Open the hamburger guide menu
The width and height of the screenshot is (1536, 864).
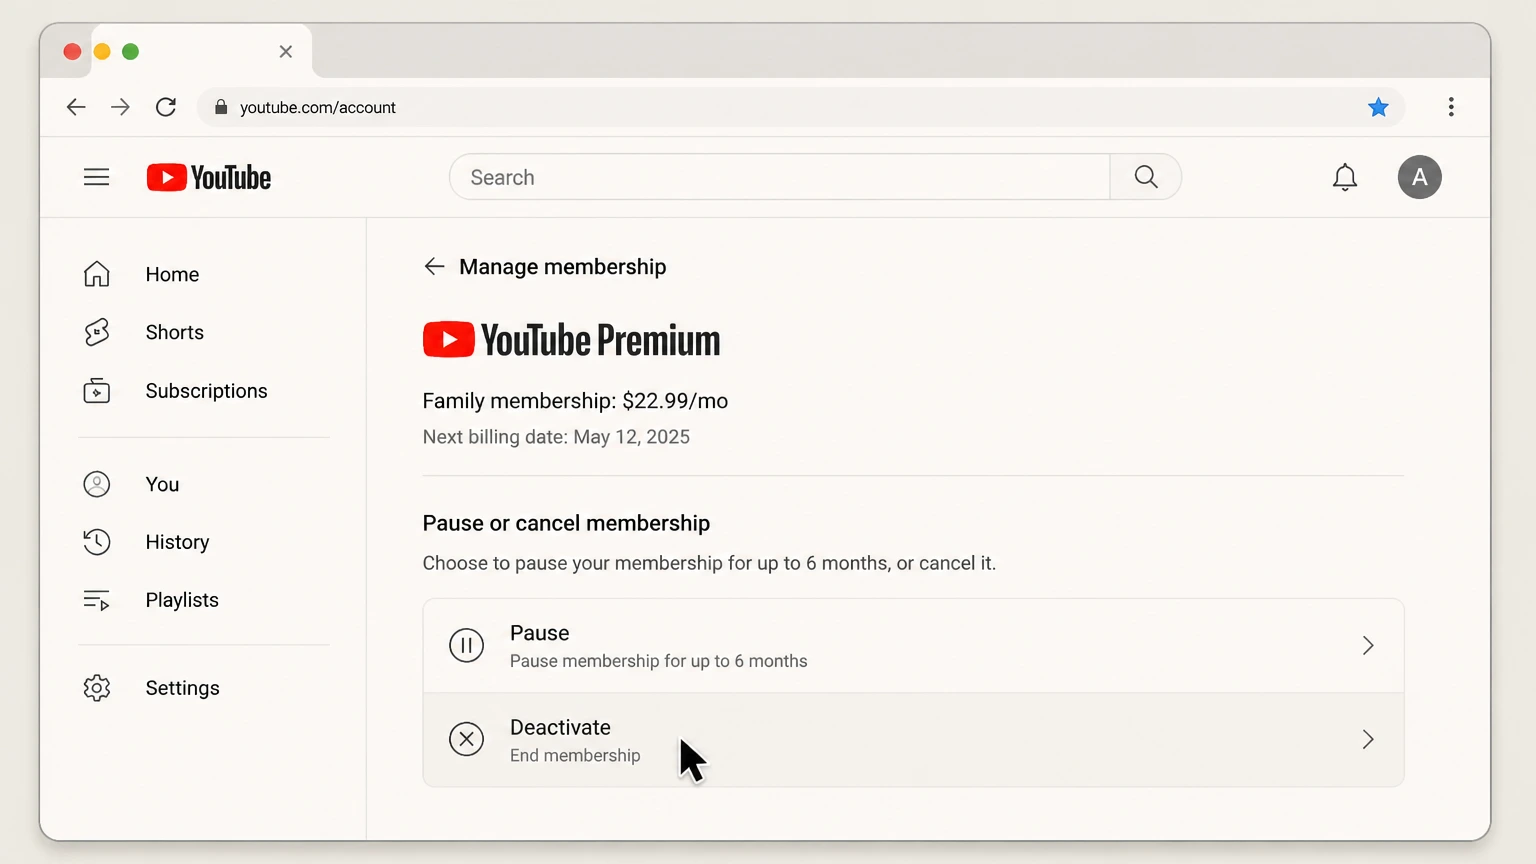click(96, 177)
